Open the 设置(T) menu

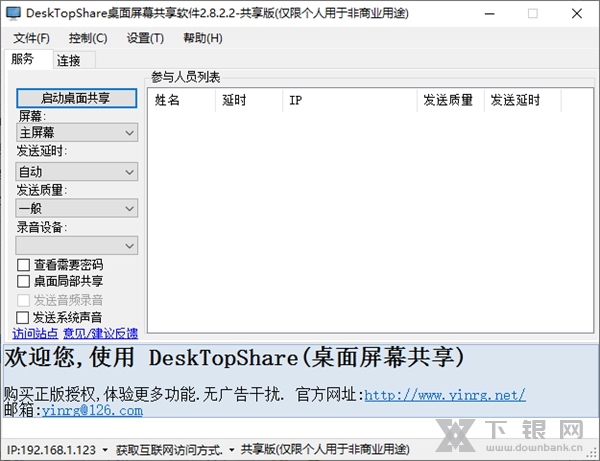[145, 38]
